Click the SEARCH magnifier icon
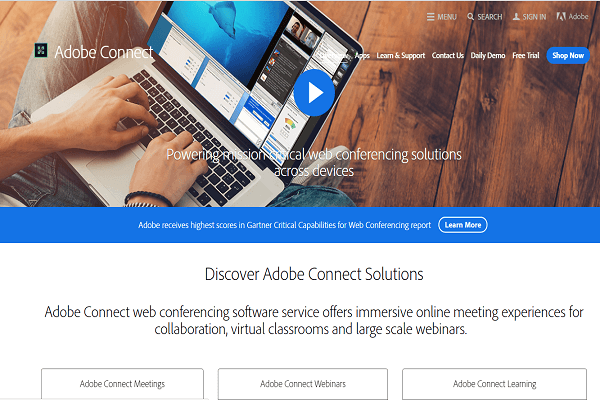600x400 pixels. [x=471, y=17]
